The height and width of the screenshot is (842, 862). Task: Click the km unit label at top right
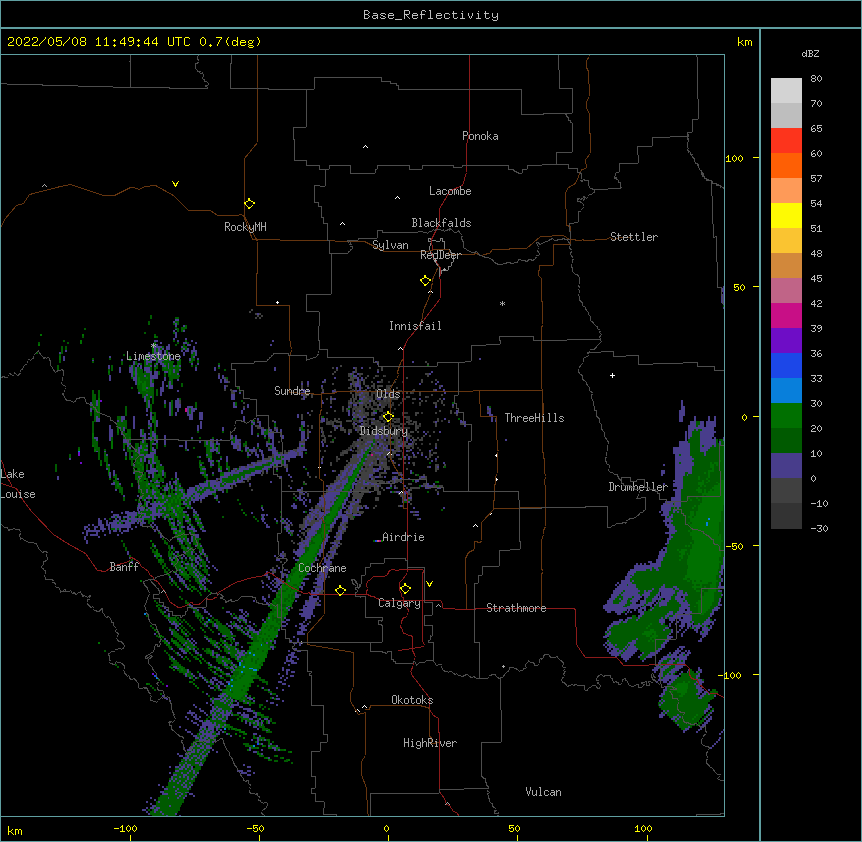pyautogui.click(x=744, y=42)
